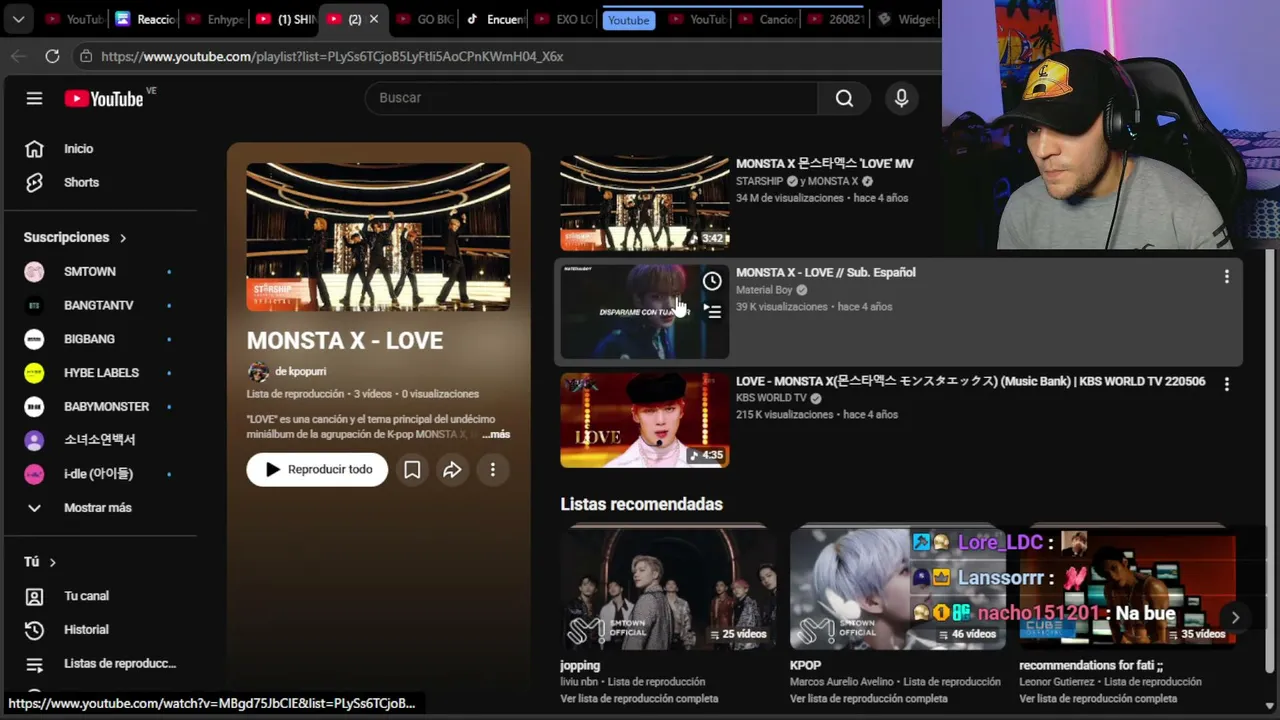1280x720 pixels.
Task: Open title MONSTA X 몬스타엑스 'LOVE' MV
Action: click(x=825, y=164)
